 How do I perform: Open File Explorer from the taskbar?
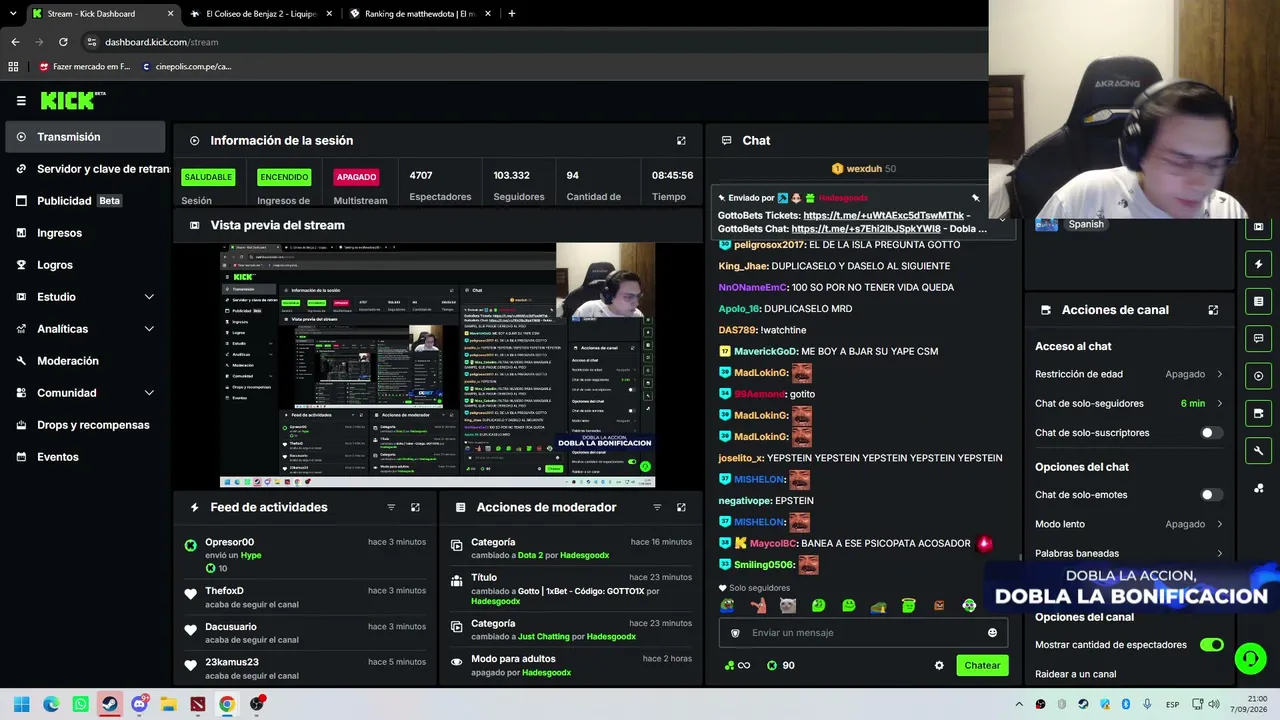[x=168, y=704]
